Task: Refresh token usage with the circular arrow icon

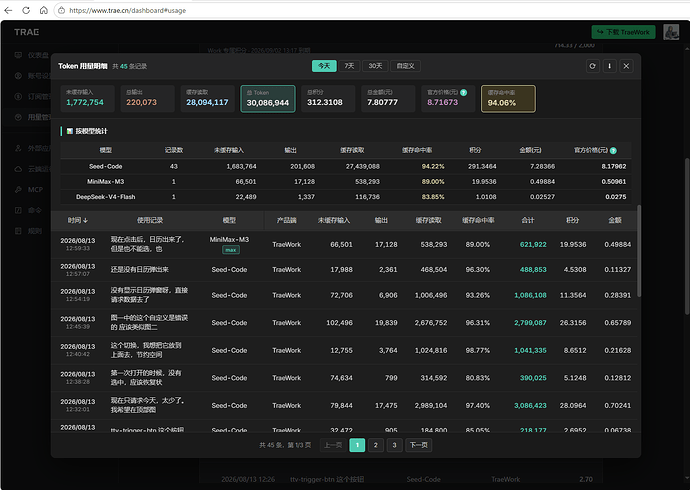Action: (593, 66)
